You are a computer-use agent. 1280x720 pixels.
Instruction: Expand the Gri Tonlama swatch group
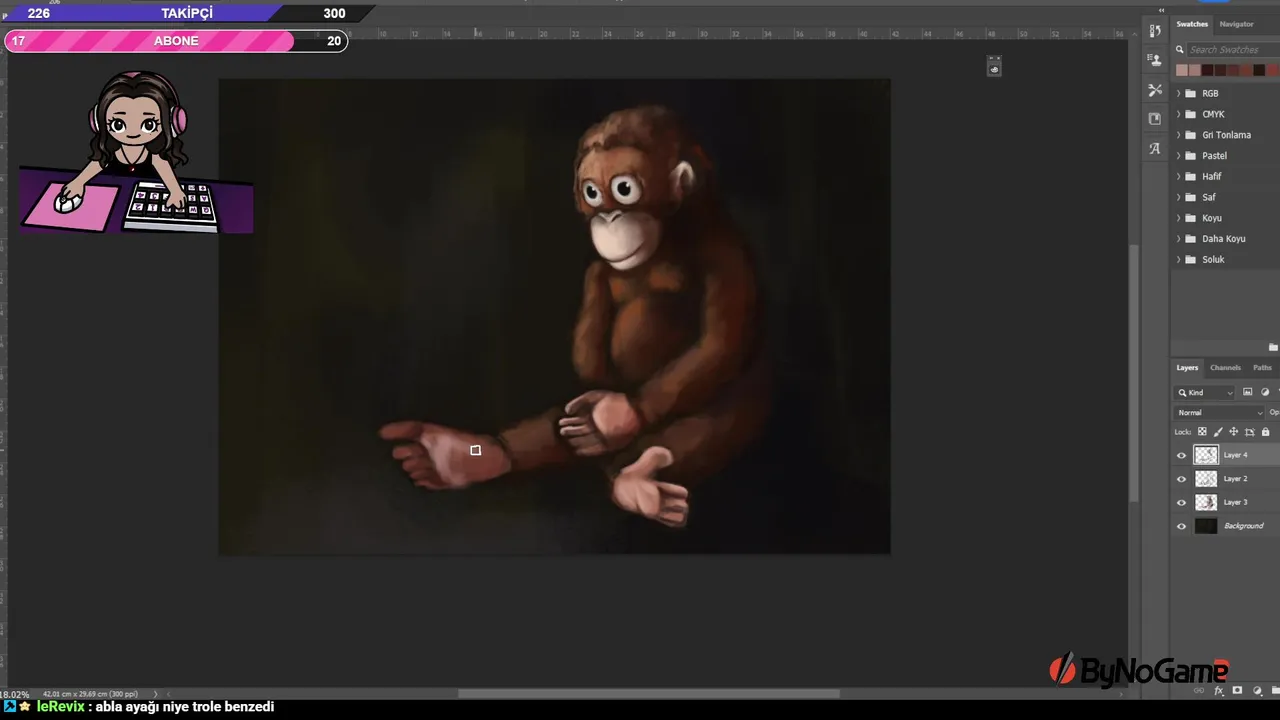(x=1178, y=135)
